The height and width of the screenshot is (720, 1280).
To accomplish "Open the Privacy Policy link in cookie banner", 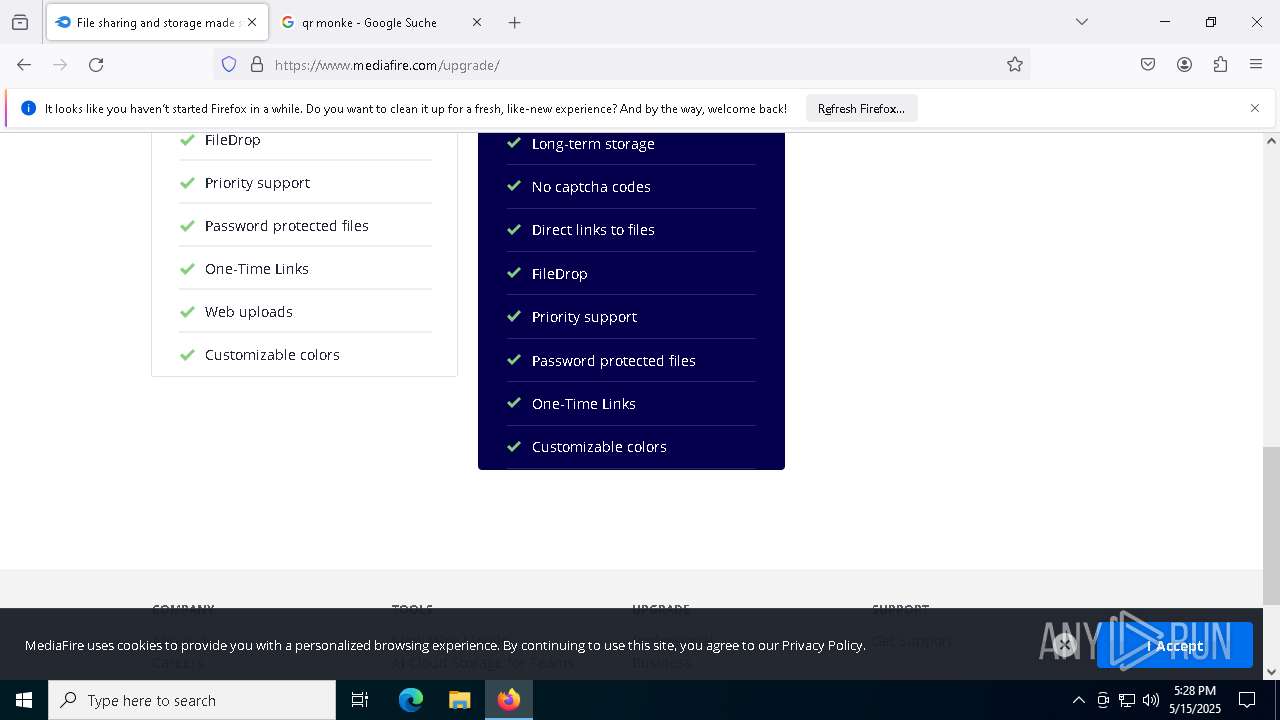I will point(822,645).
